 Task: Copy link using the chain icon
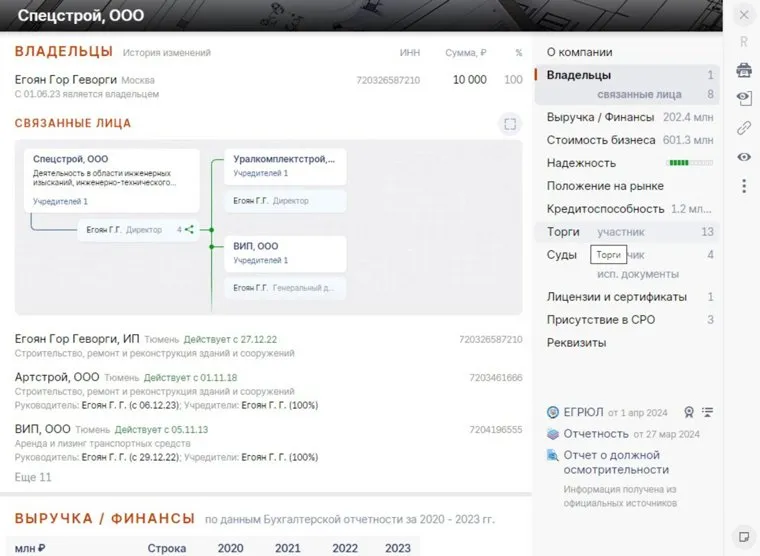pyautogui.click(x=743, y=128)
